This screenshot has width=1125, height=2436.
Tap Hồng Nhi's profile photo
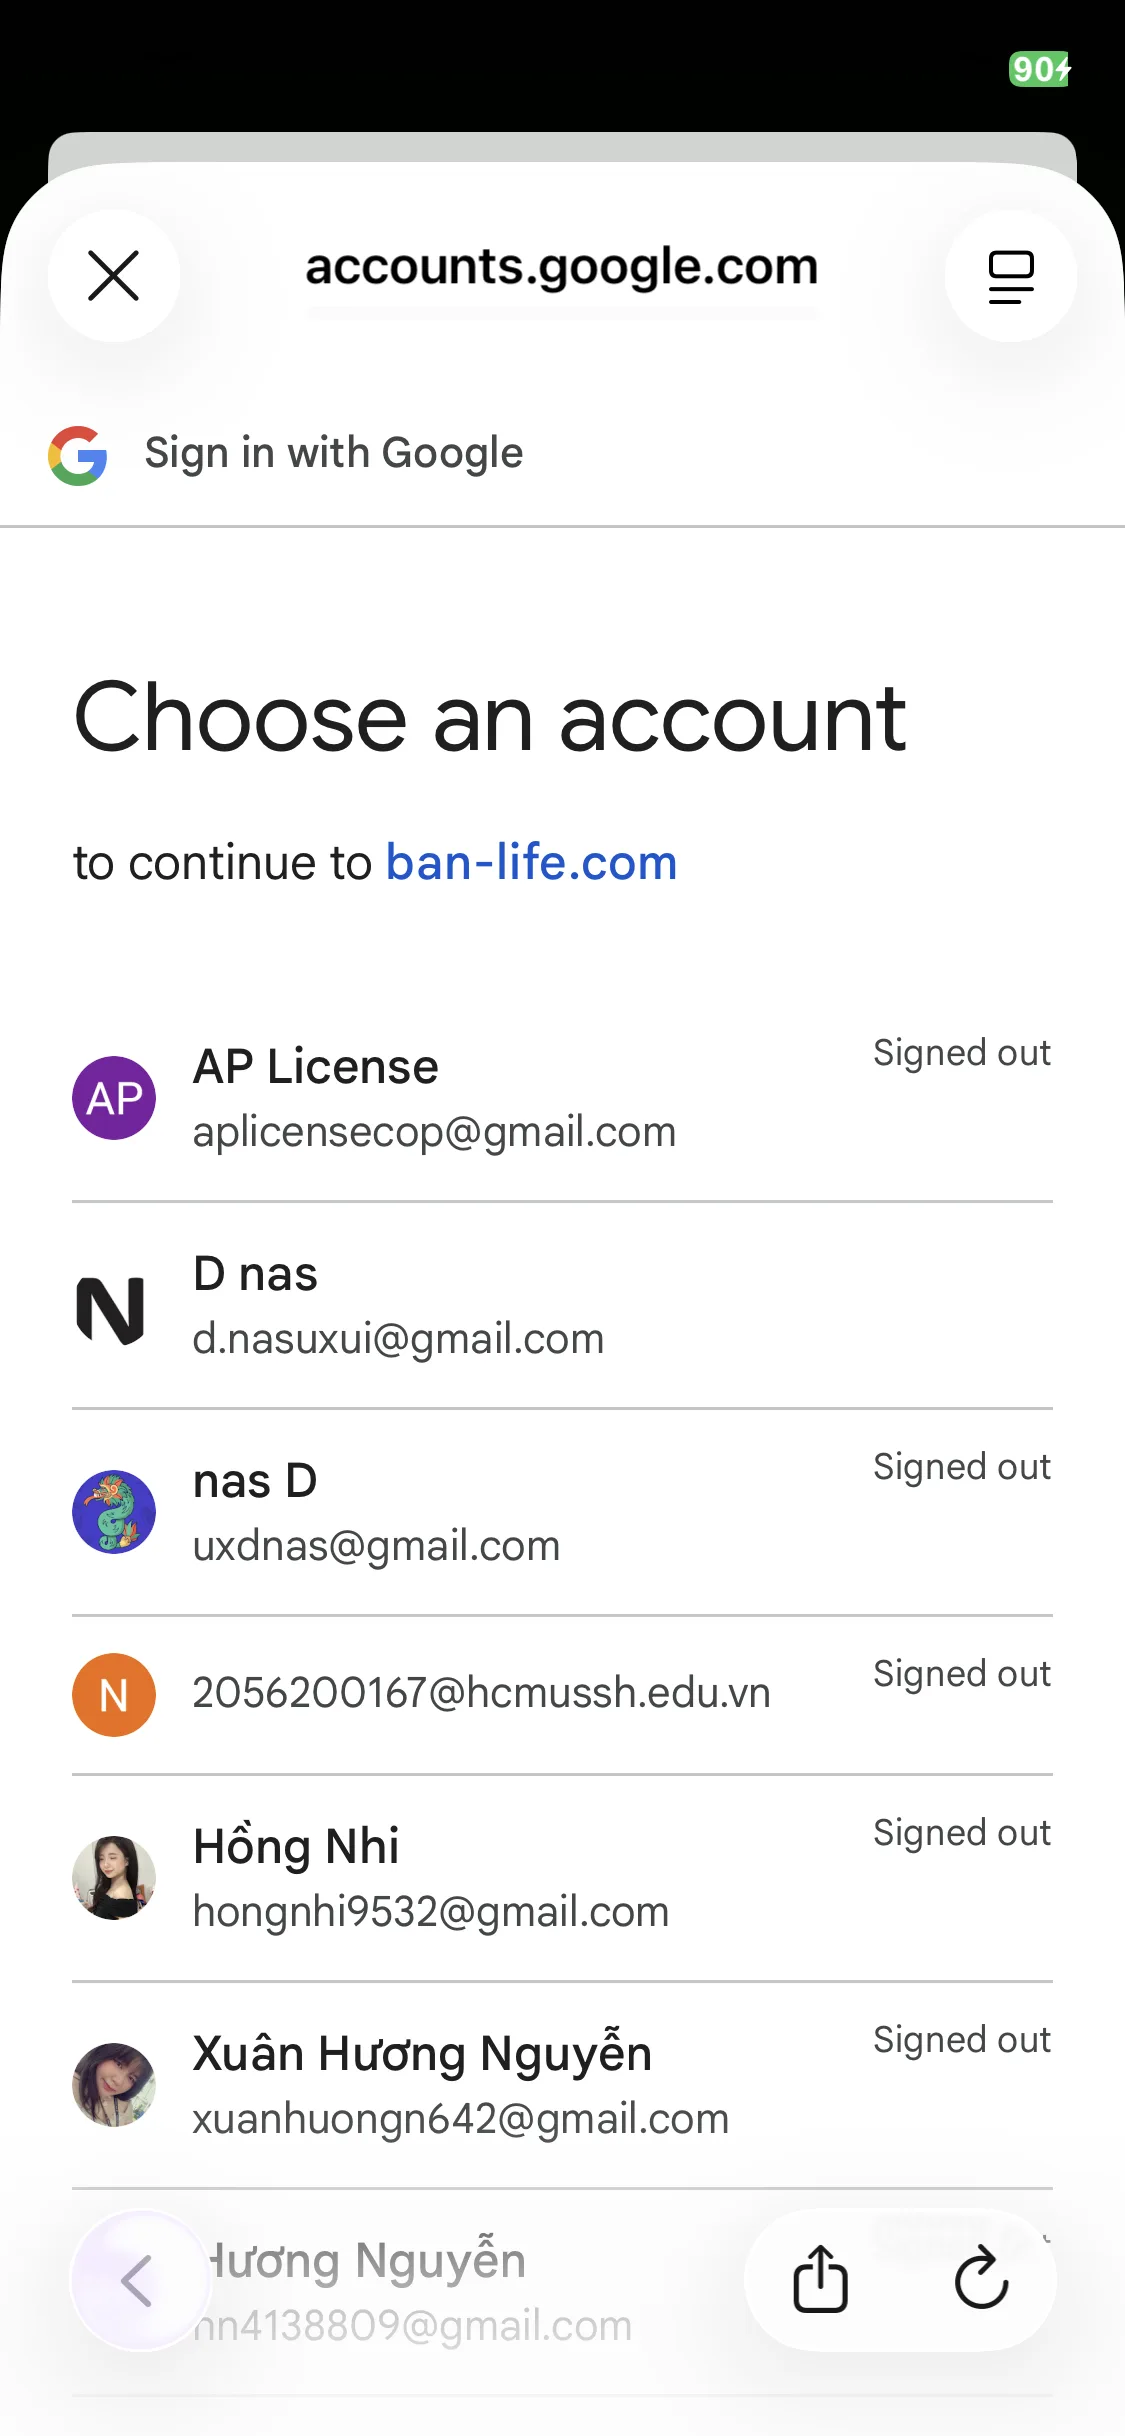114,1878
